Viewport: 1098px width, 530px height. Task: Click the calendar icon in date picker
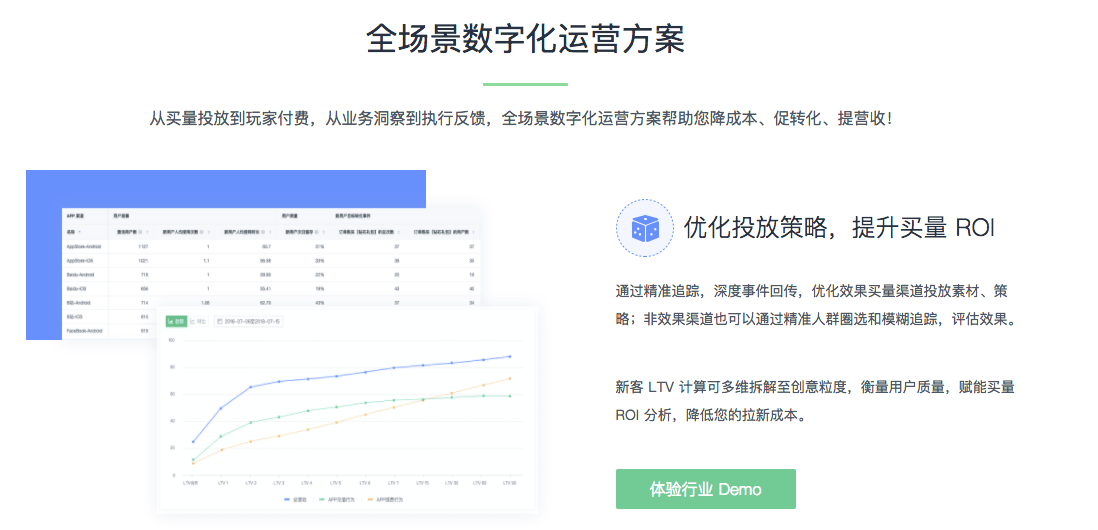coord(220,321)
